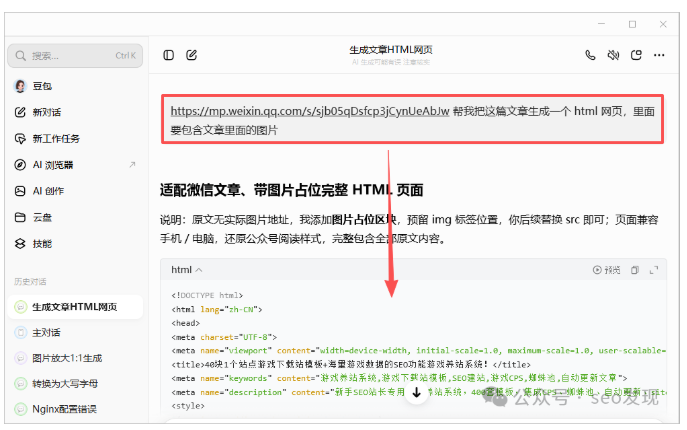Click the <title> code line

click(x=351, y=364)
